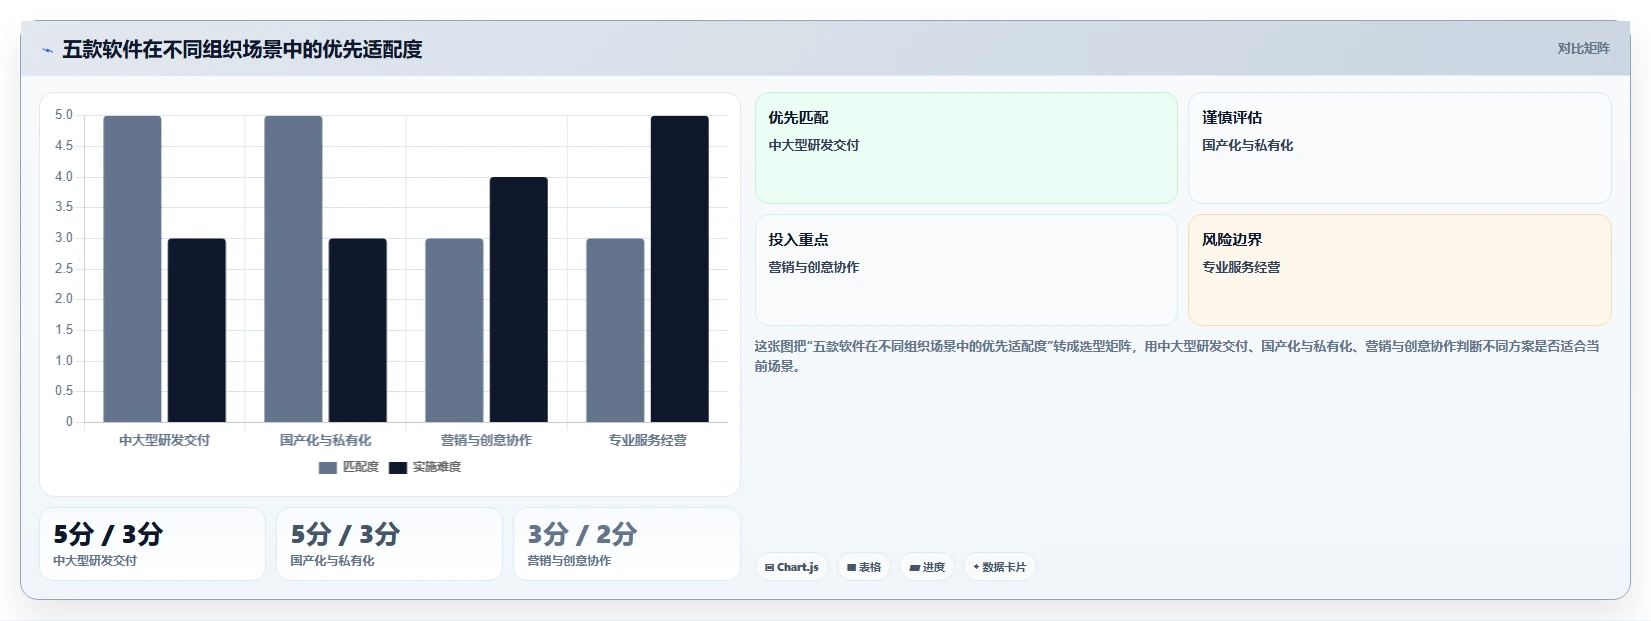
Task: Click the 专业服务经营 x-axis label
Action: (x=648, y=440)
